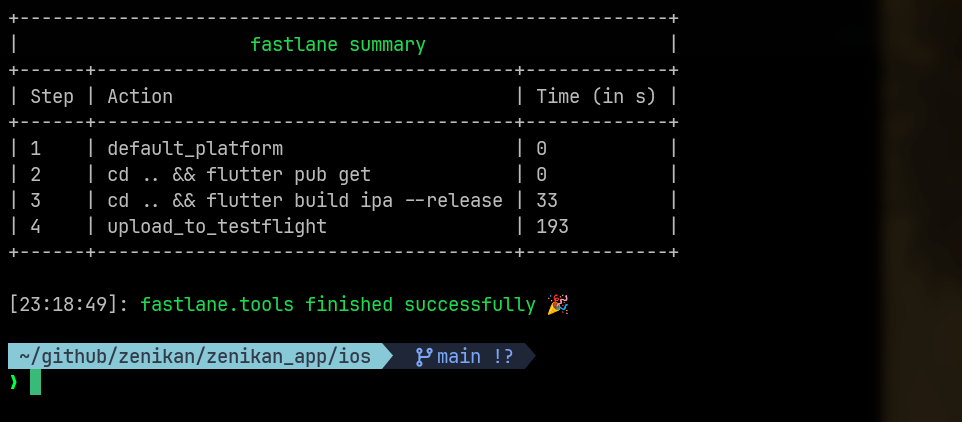Click the Time (in s) column header
This screenshot has height=422, width=962.
click(596, 96)
